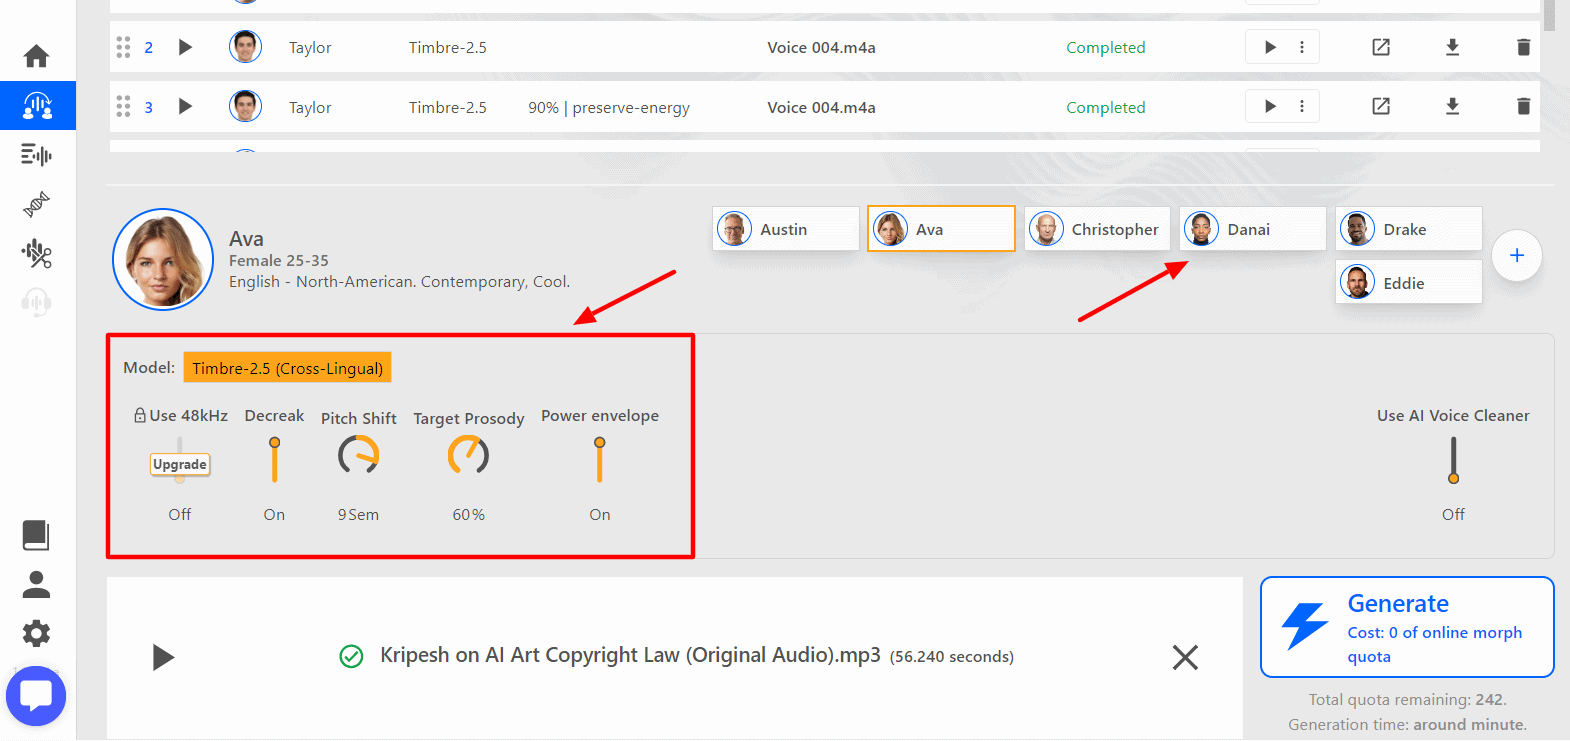Open more options menu for row 3 output
This screenshot has height=741, width=1570.
pyautogui.click(x=1301, y=106)
